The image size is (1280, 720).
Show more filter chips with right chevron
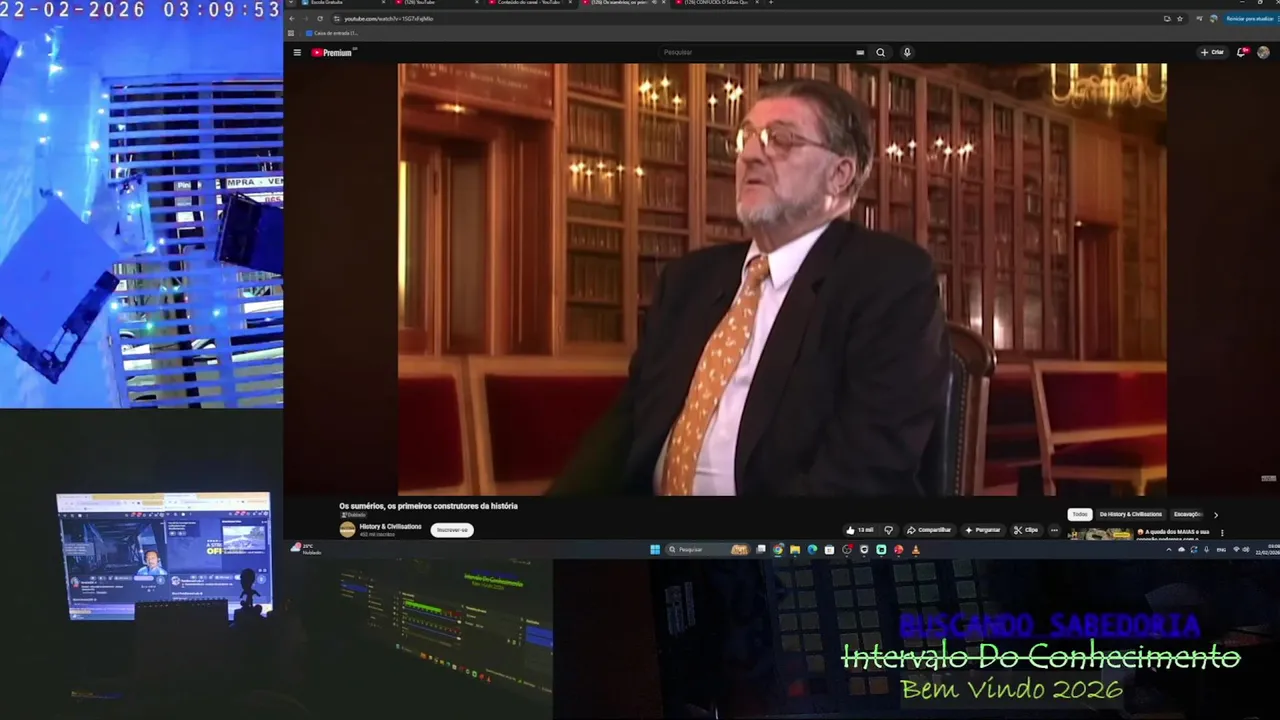click(x=1216, y=514)
